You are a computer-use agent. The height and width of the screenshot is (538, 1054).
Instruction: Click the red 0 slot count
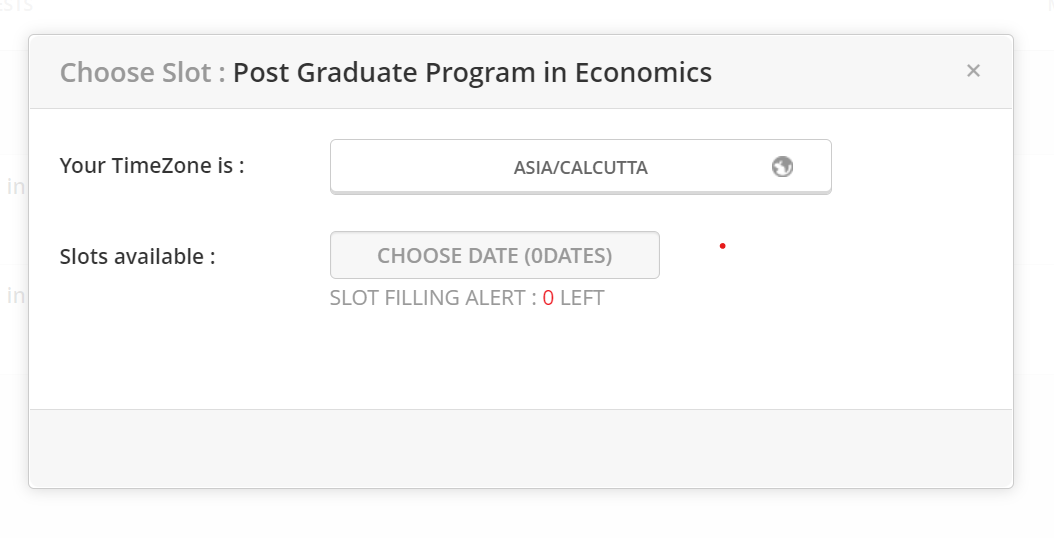[548, 298]
